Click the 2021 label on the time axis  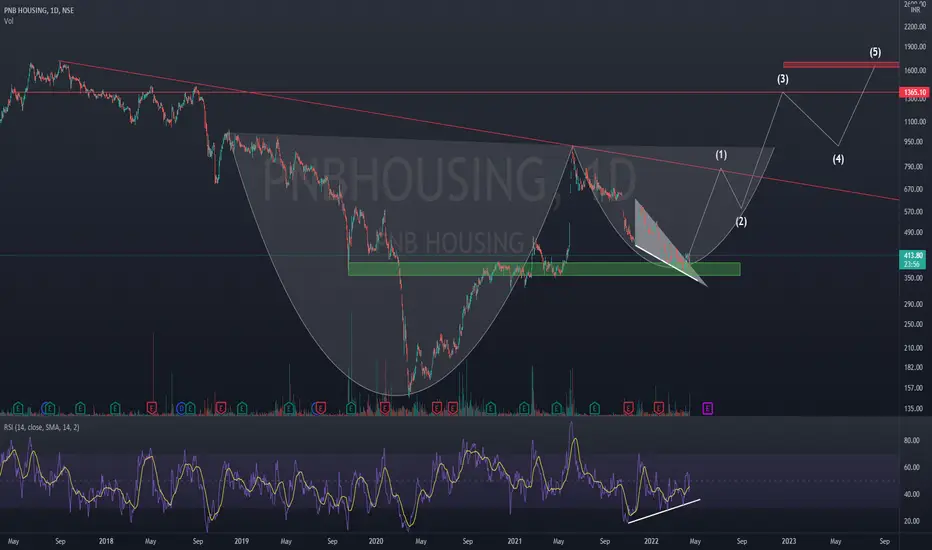click(515, 541)
